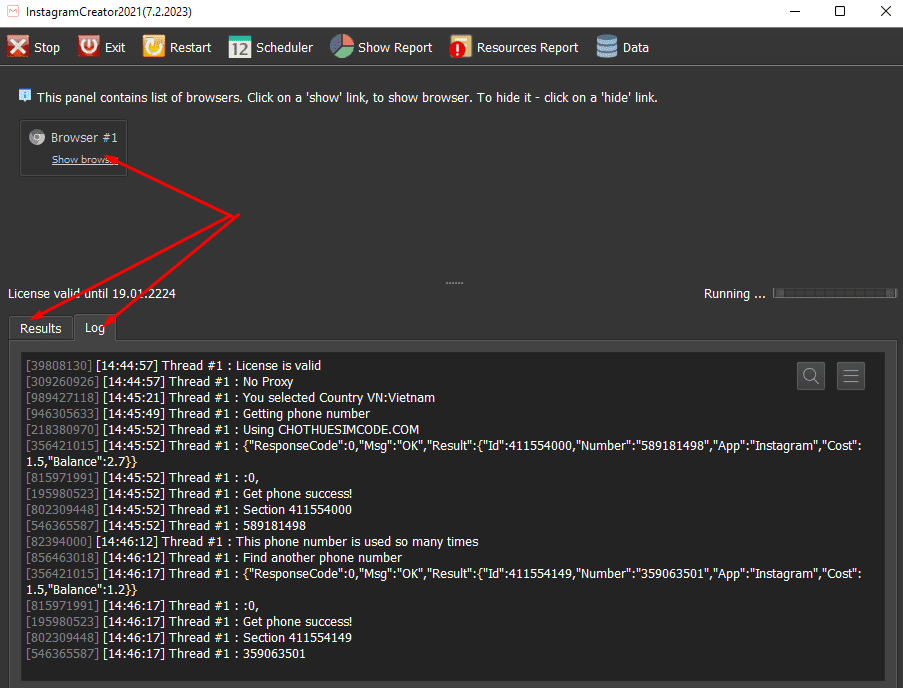Click the red Stop icon
This screenshot has height=688, width=903.
coord(18,47)
